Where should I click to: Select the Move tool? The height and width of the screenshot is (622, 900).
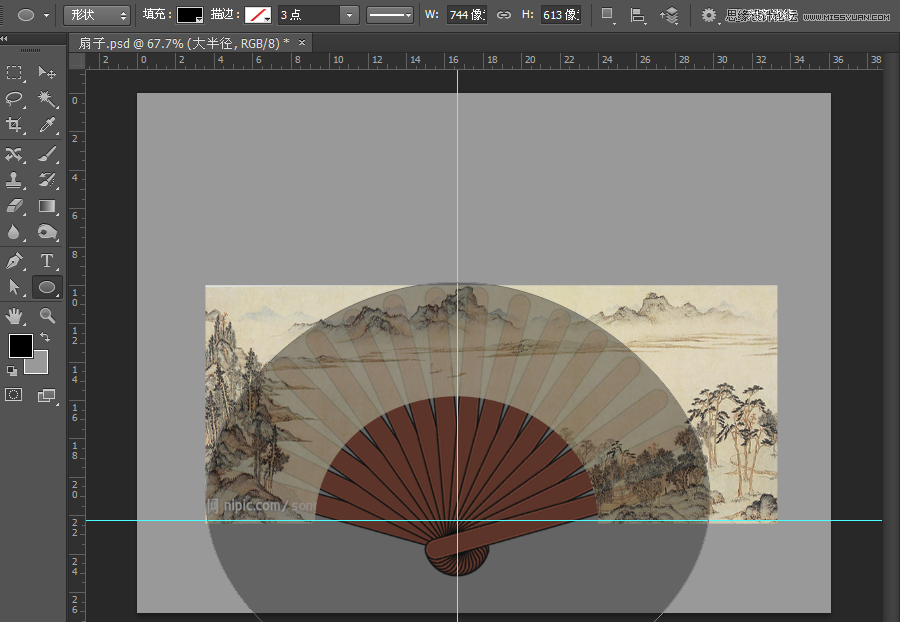click(47, 73)
